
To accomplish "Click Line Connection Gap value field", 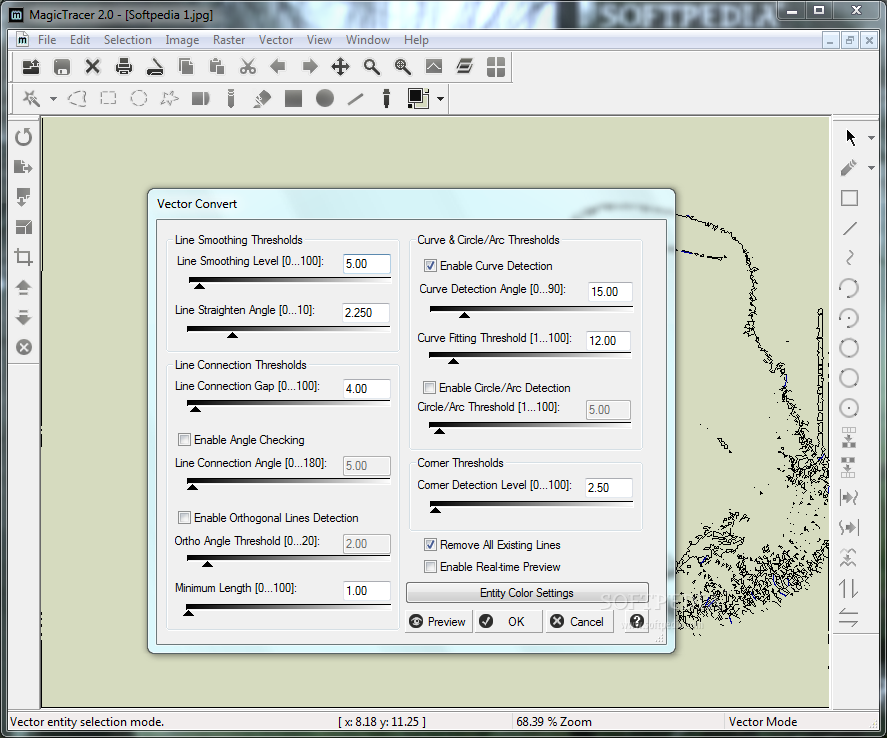I will (367, 389).
